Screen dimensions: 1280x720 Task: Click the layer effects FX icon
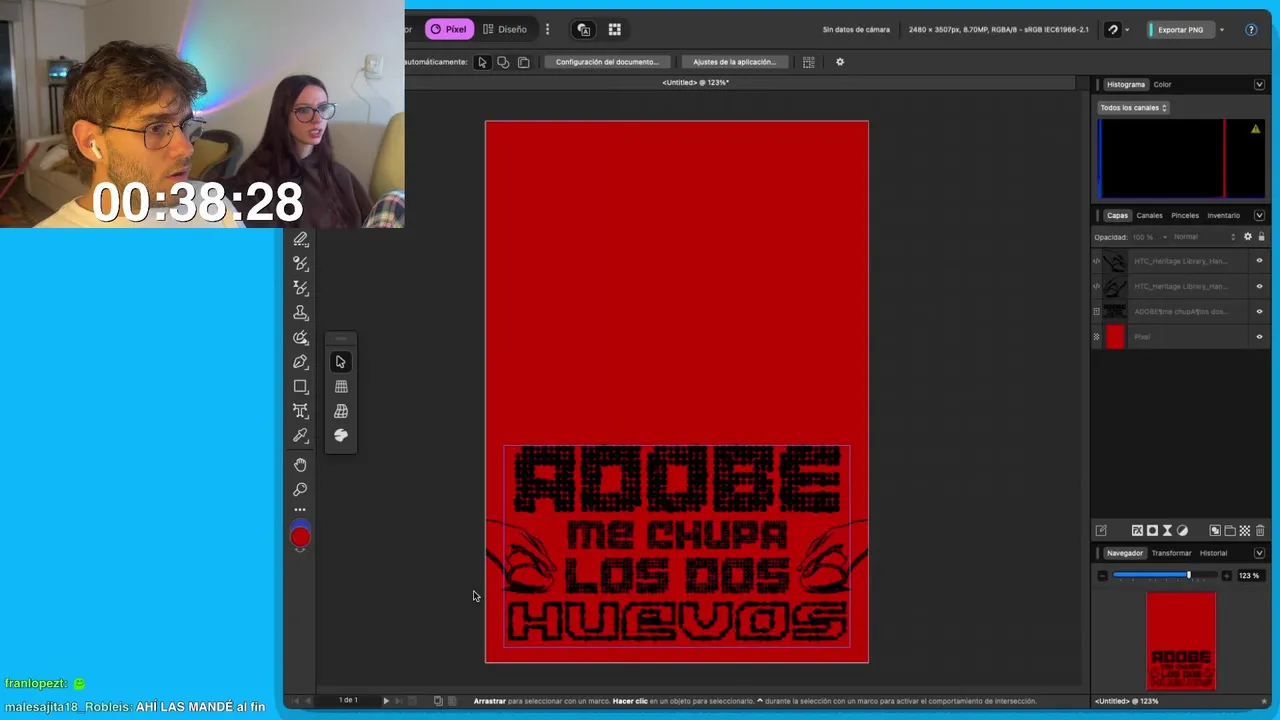(1137, 531)
